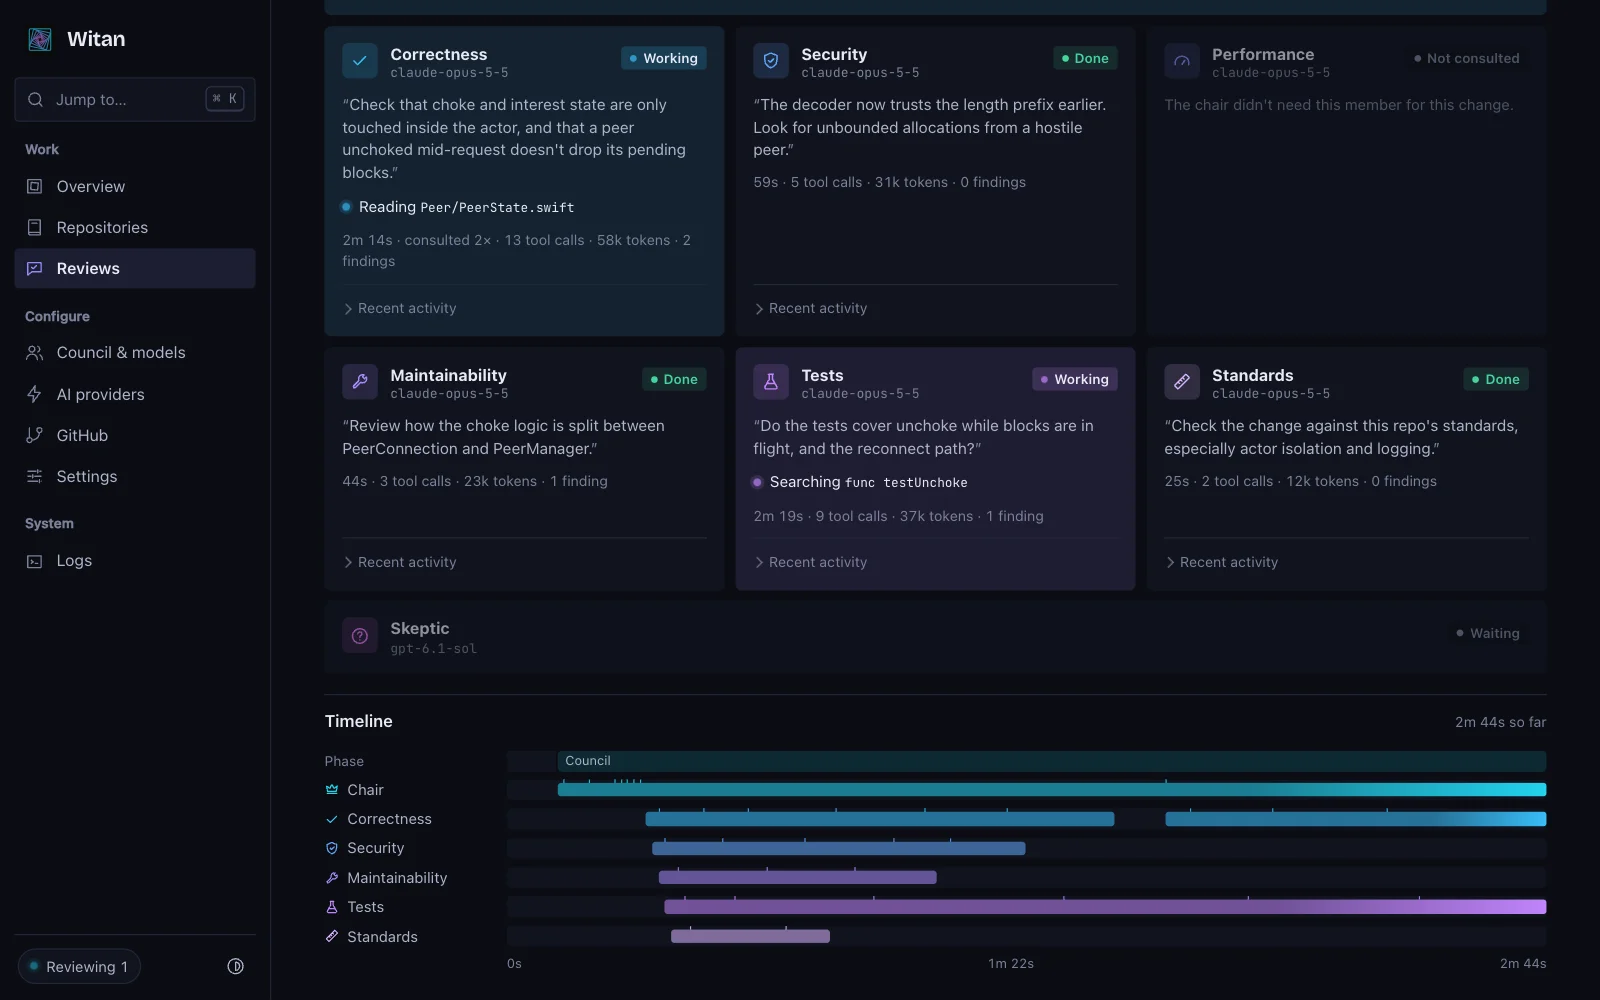Click the Witan logo icon
The width and height of the screenshot is (1600, 1000).
pos(40,39)
